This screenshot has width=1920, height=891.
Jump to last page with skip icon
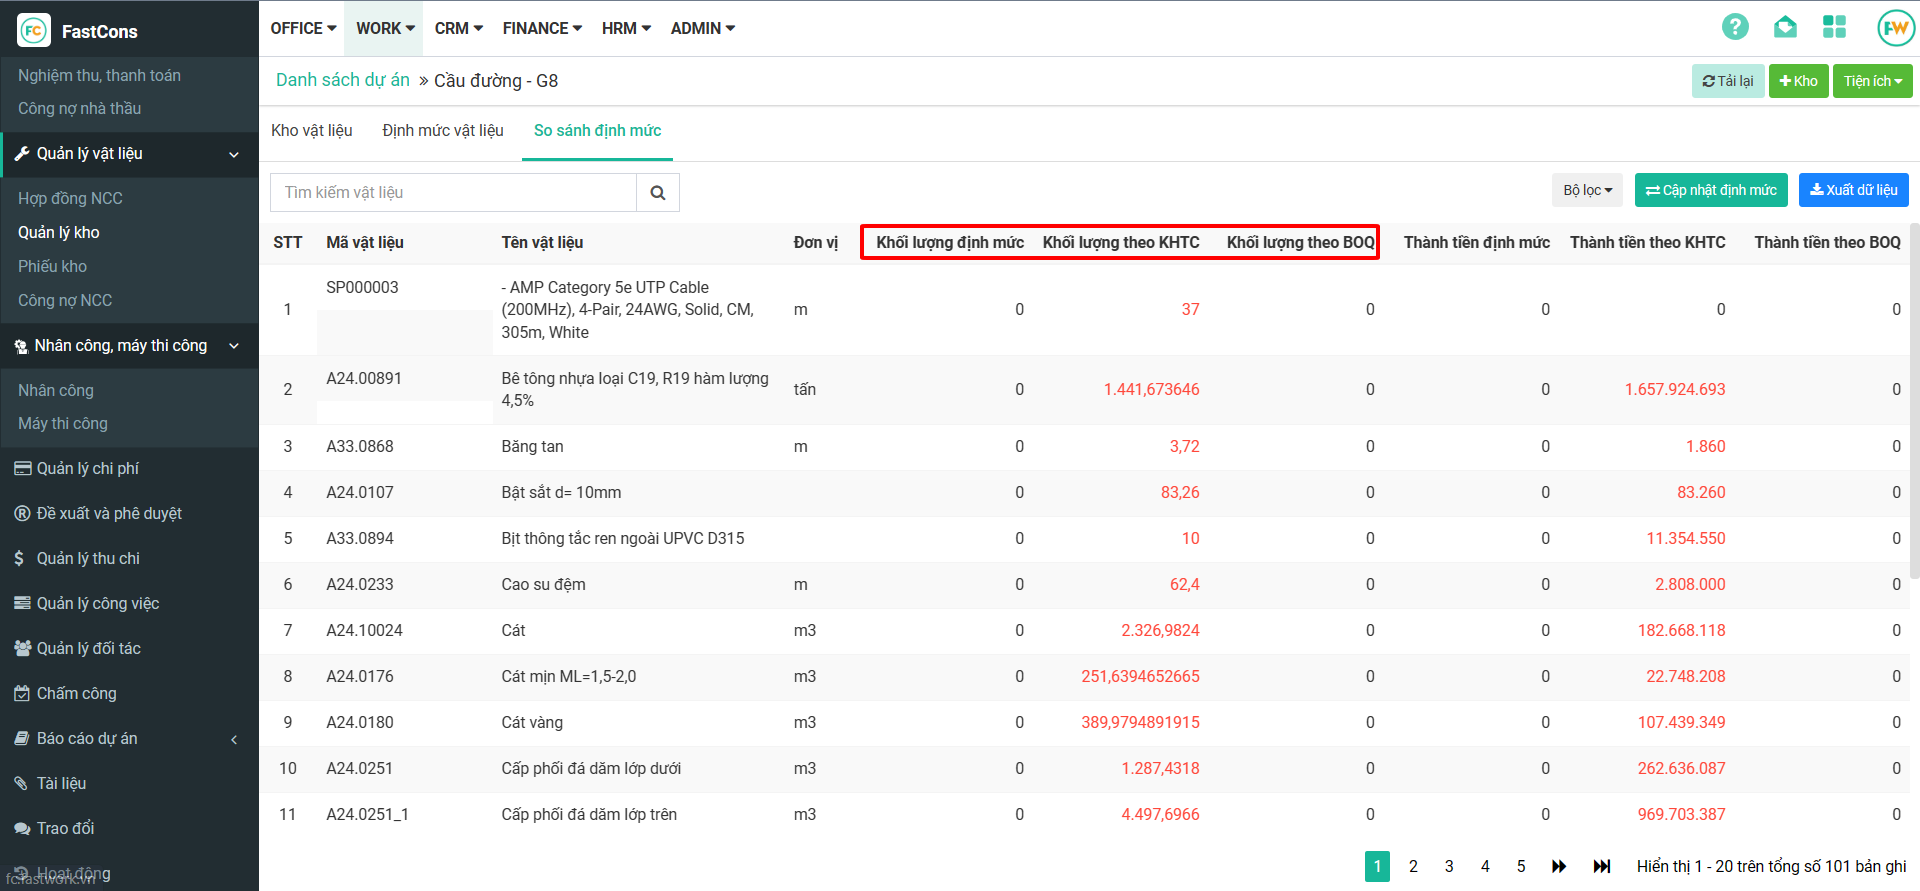point(1602,866)
